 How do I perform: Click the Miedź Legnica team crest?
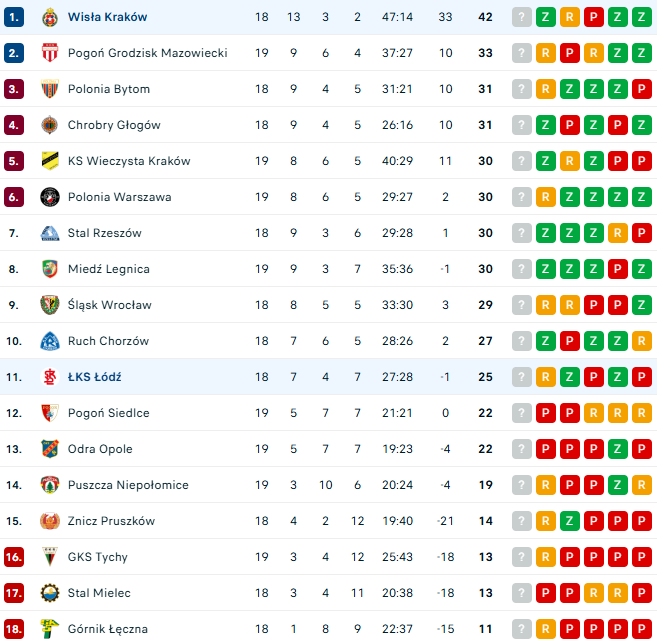tap(50, 269)
